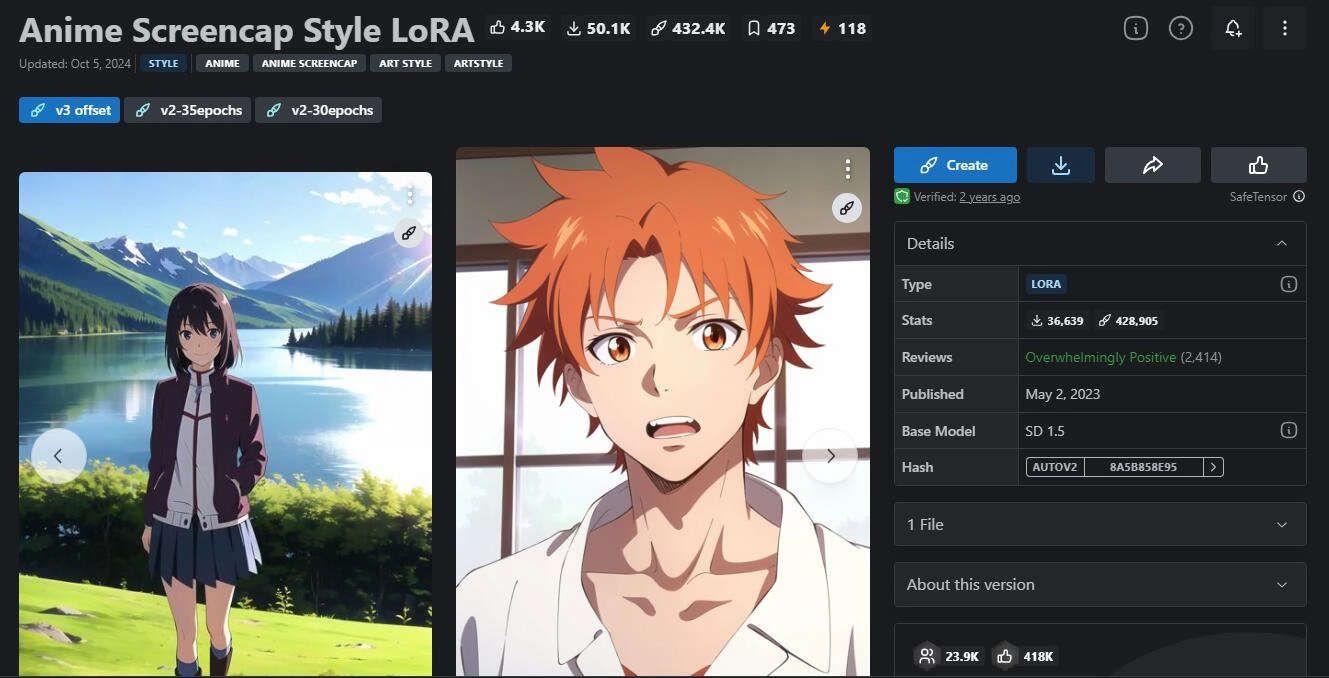The height and width of the screenshot is (678, 1329).
Task: Click hash arrow next to 8A5B858E95
Action: (x=1213, y=467)
